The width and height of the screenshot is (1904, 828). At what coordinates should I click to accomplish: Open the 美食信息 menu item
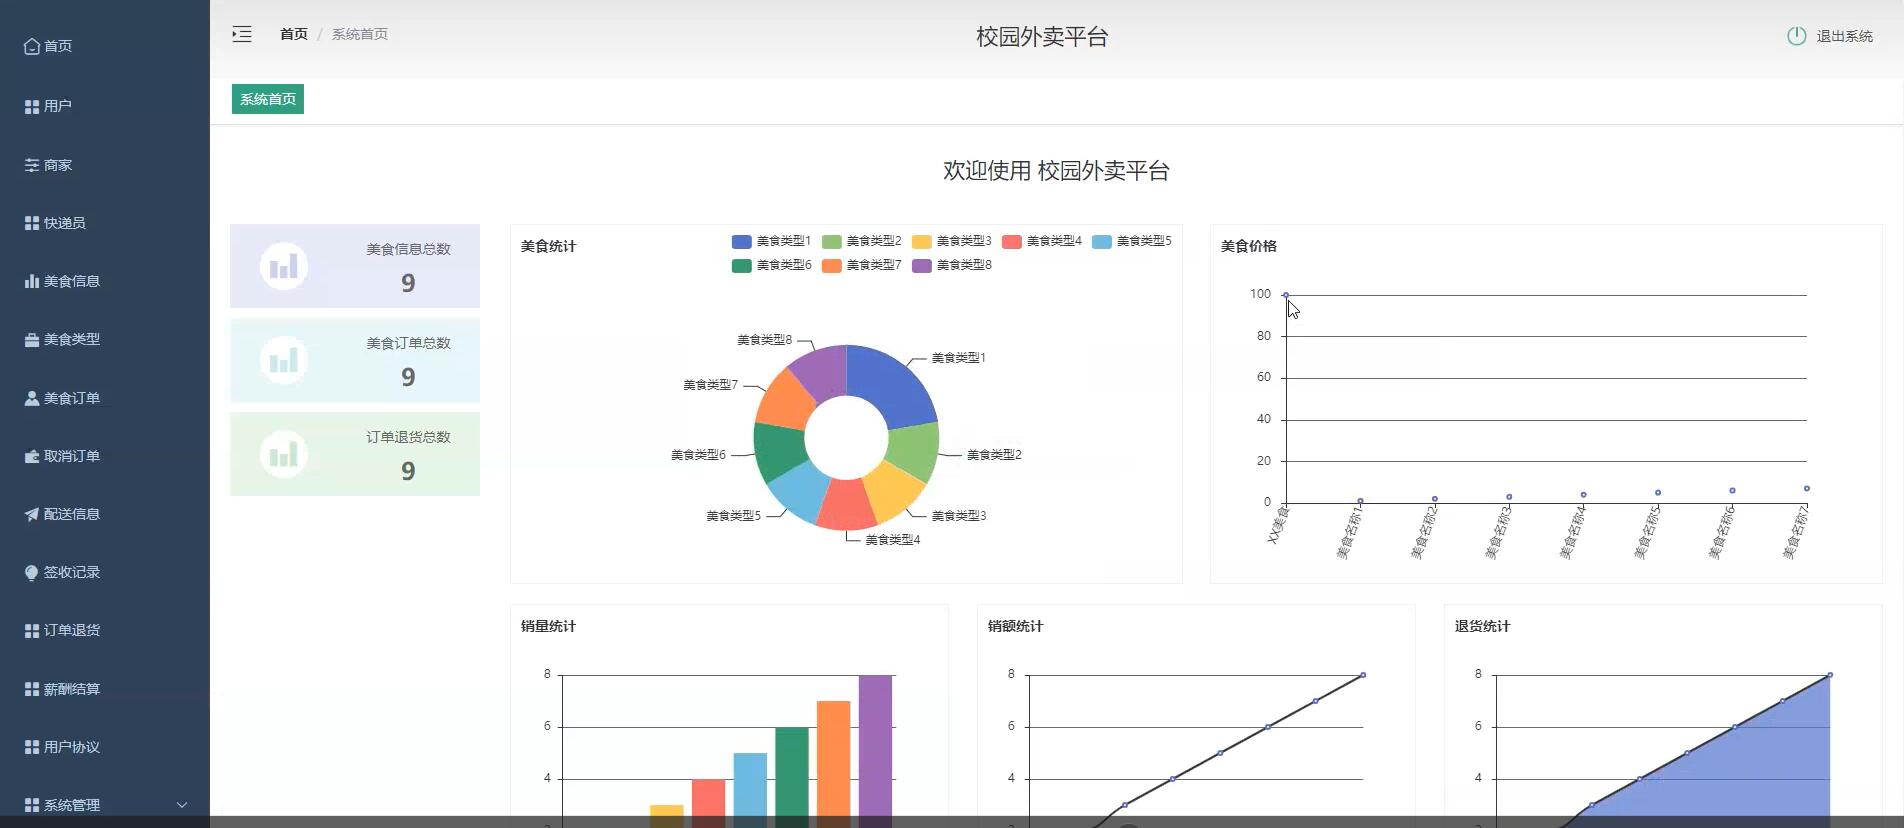(x=105, y=281)
